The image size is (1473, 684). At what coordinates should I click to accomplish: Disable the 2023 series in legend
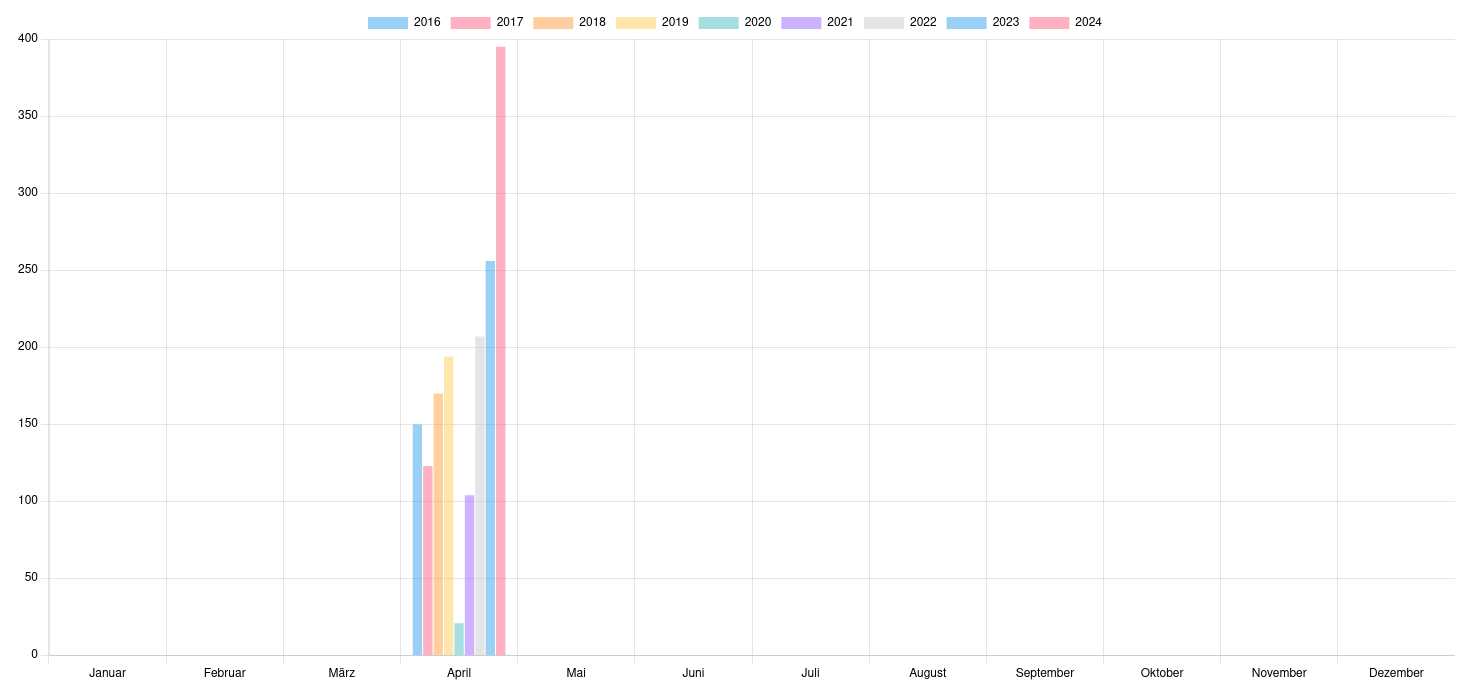point(983,22)
